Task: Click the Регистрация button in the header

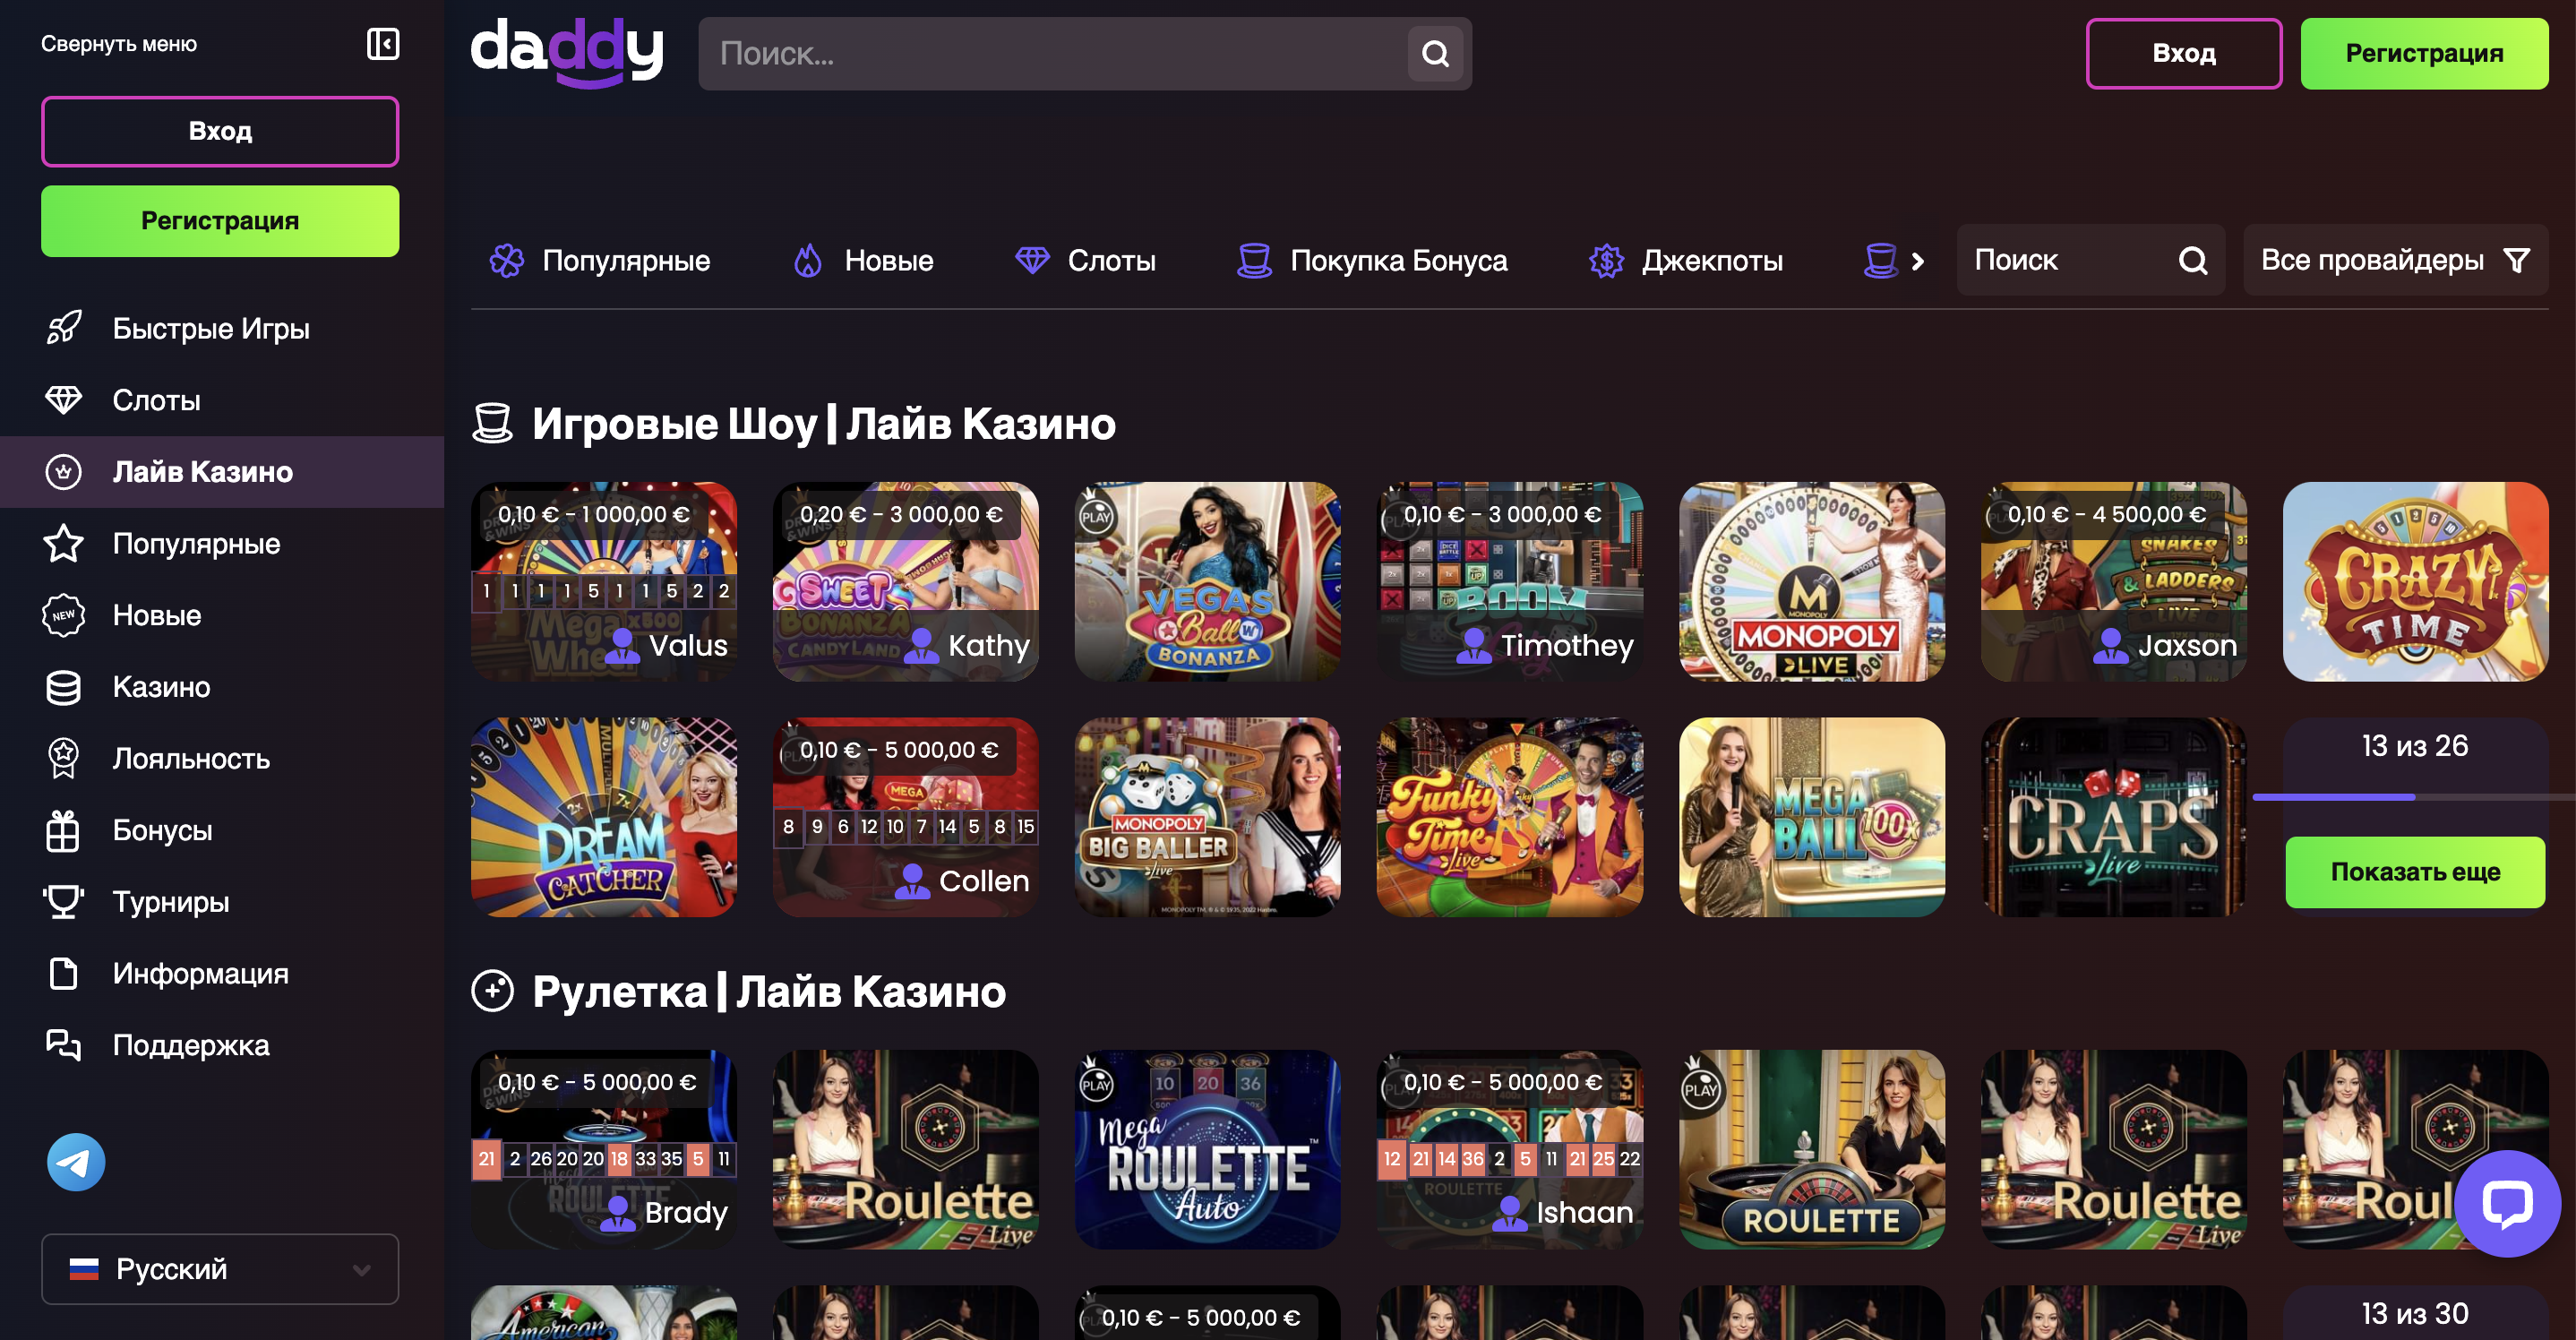Action: pyautogui.click(x=2424, y=53)
